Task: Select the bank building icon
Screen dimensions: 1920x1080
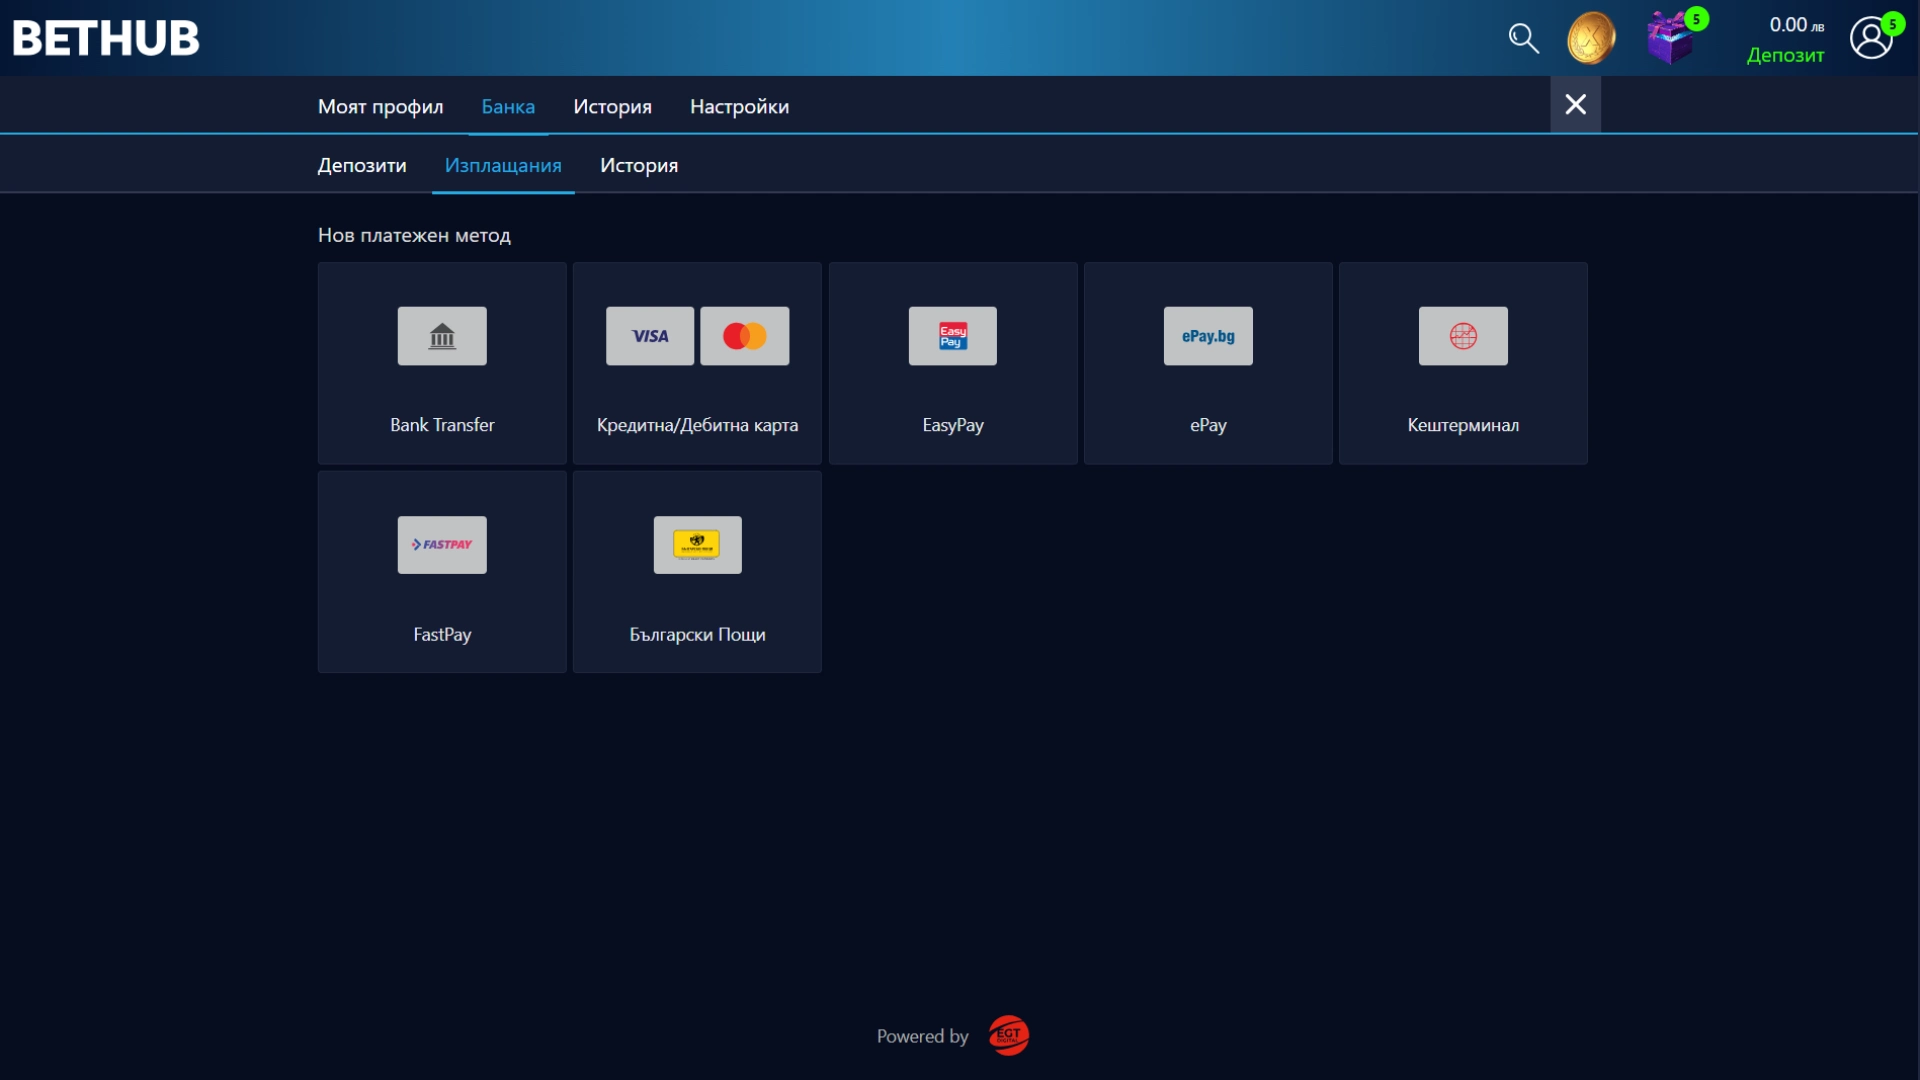Action: [x=442, y=336]
